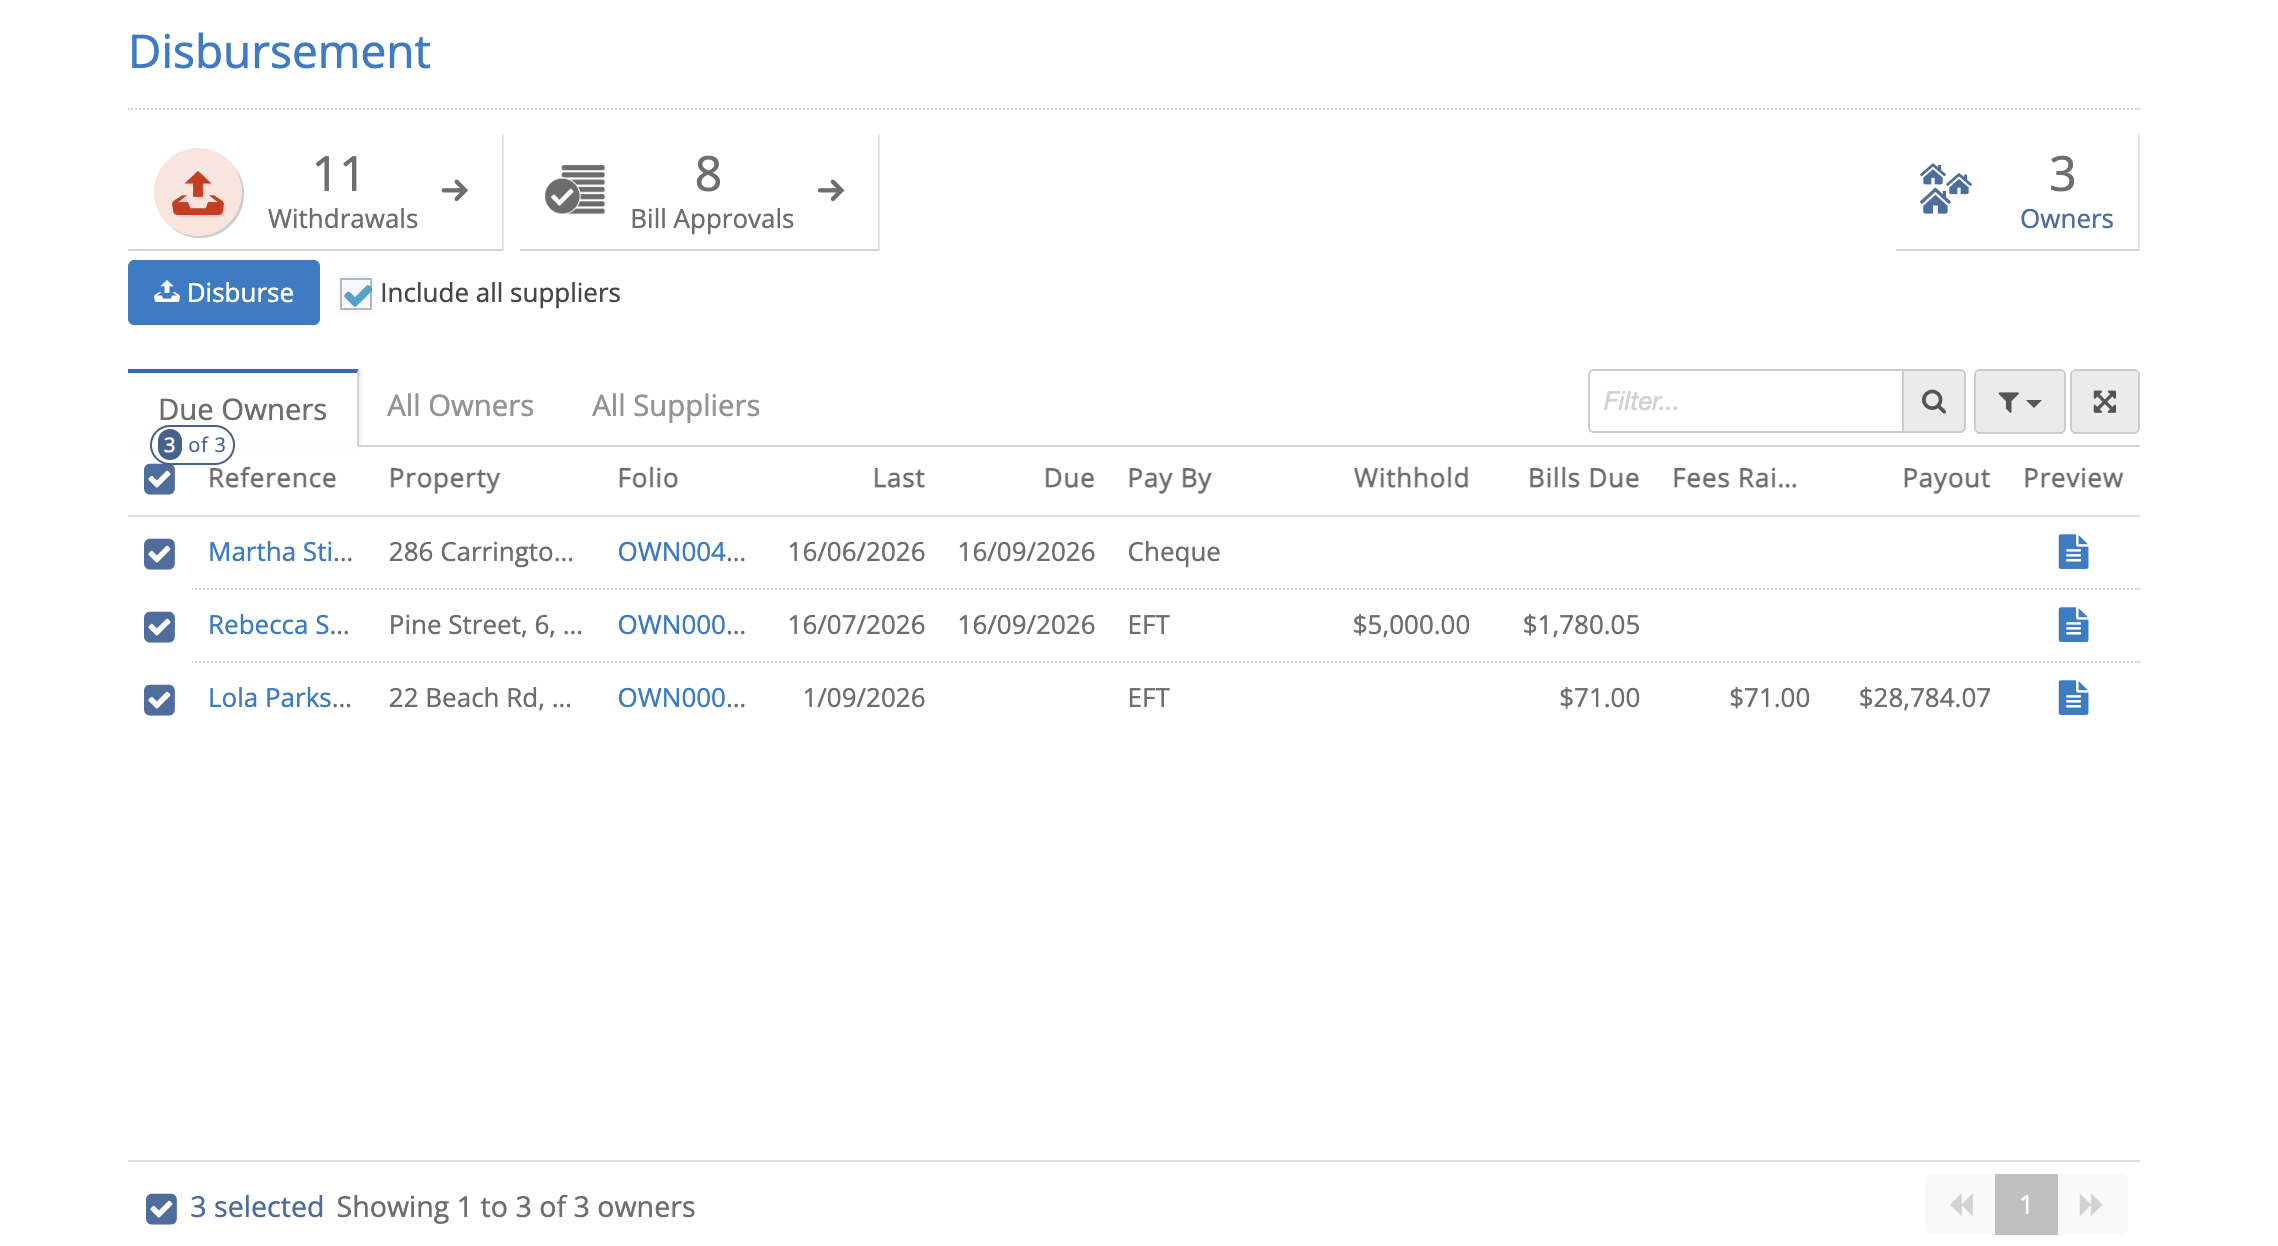Click Disbursement page heading

pyautogui.click(x=279, y=52)
